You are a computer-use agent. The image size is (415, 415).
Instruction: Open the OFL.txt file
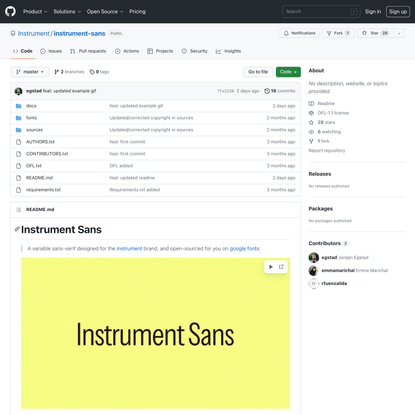click(x=34, y=166)
